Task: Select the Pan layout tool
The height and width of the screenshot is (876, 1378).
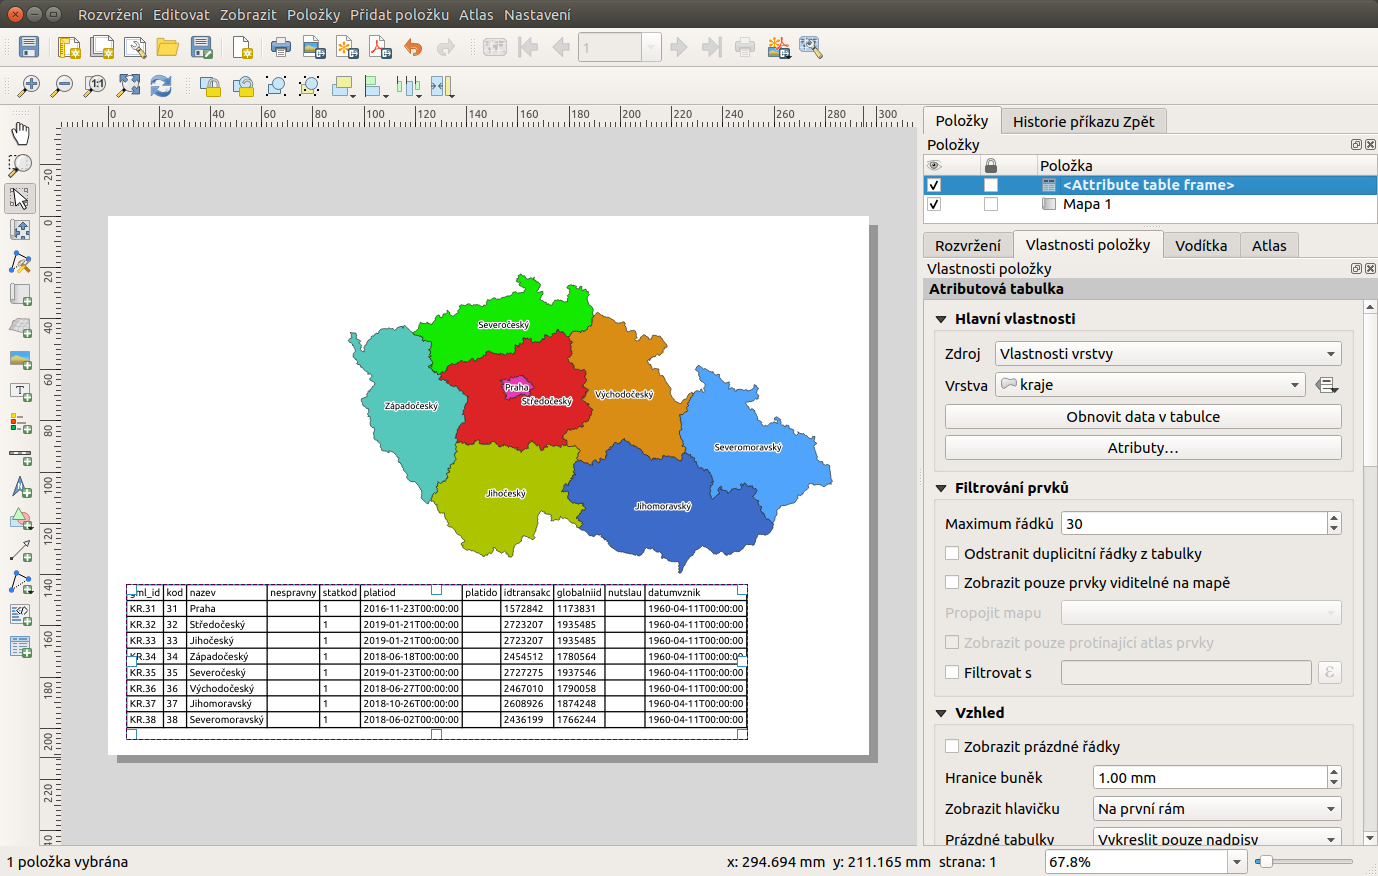Action: (20, 134)
